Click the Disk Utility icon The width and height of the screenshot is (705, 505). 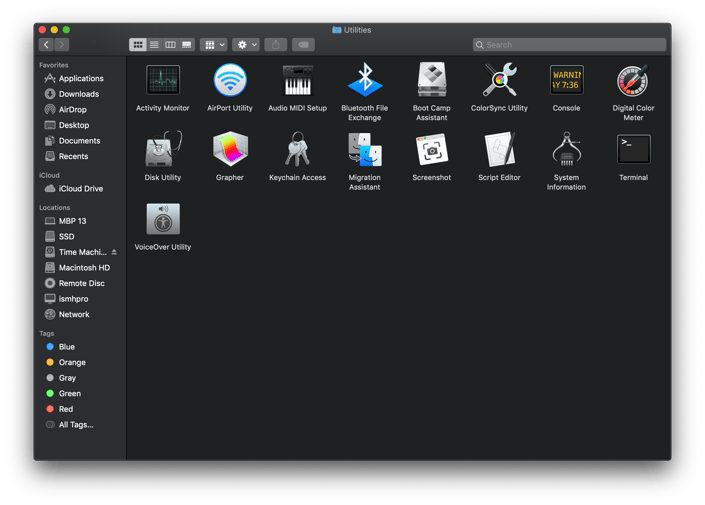pos(163,149)
